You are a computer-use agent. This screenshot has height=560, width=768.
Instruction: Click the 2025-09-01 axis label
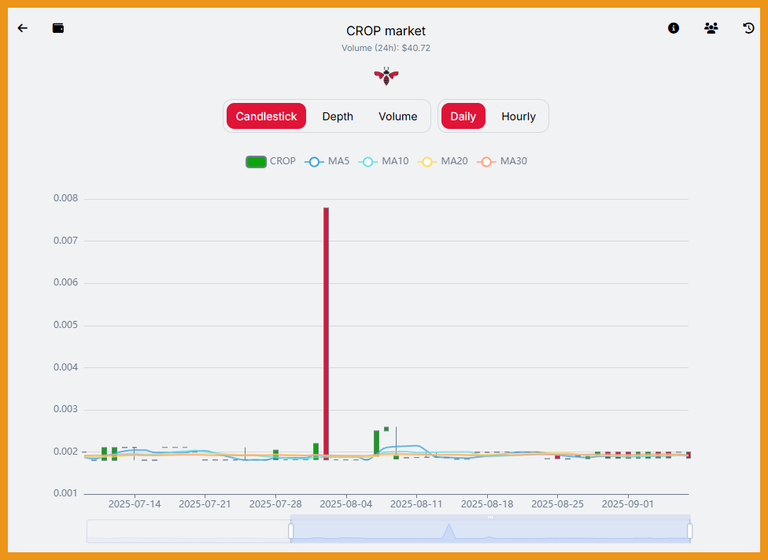pos(627,504)
